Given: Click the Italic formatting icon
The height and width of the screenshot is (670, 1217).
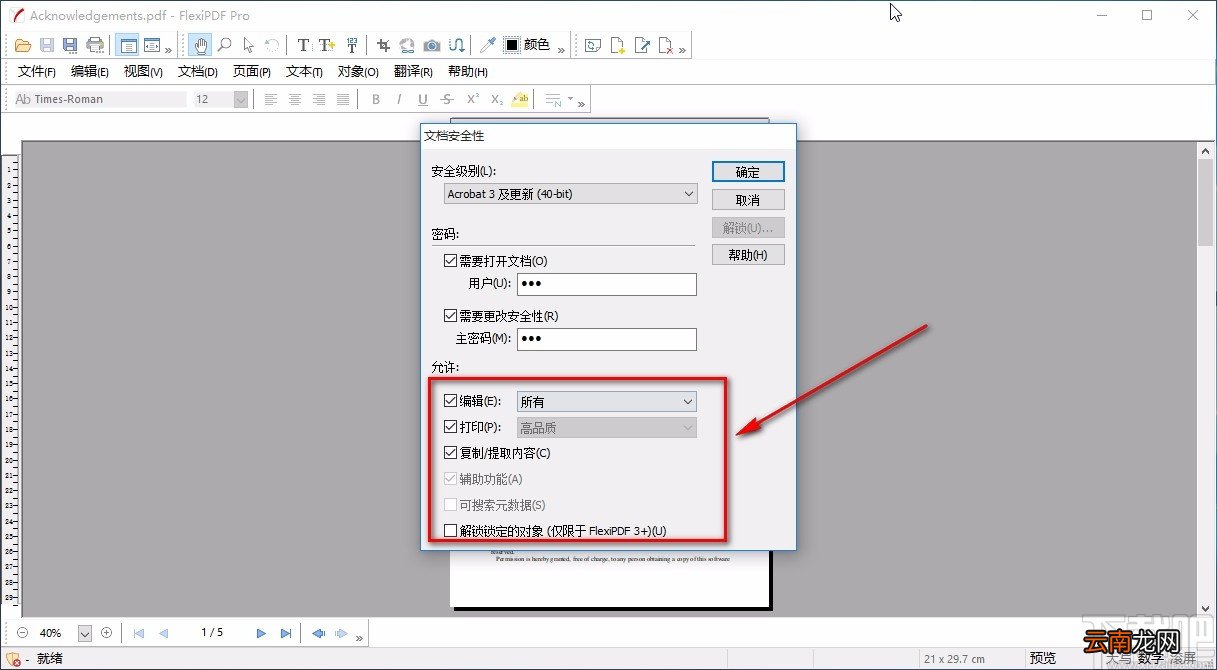Looking at the screenshot, I should pyautogui.click(x=399, y=99).
